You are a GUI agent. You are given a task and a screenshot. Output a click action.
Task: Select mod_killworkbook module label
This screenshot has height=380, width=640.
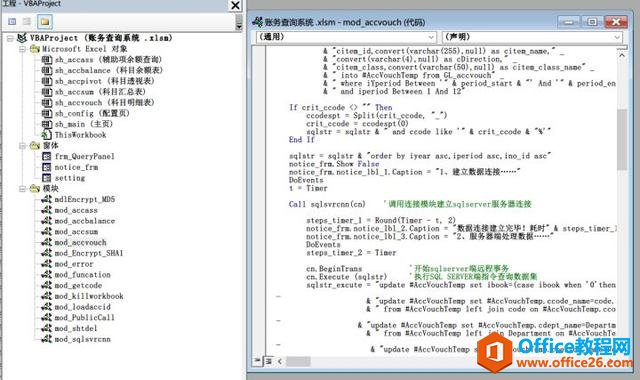click(x=89, y=296)
